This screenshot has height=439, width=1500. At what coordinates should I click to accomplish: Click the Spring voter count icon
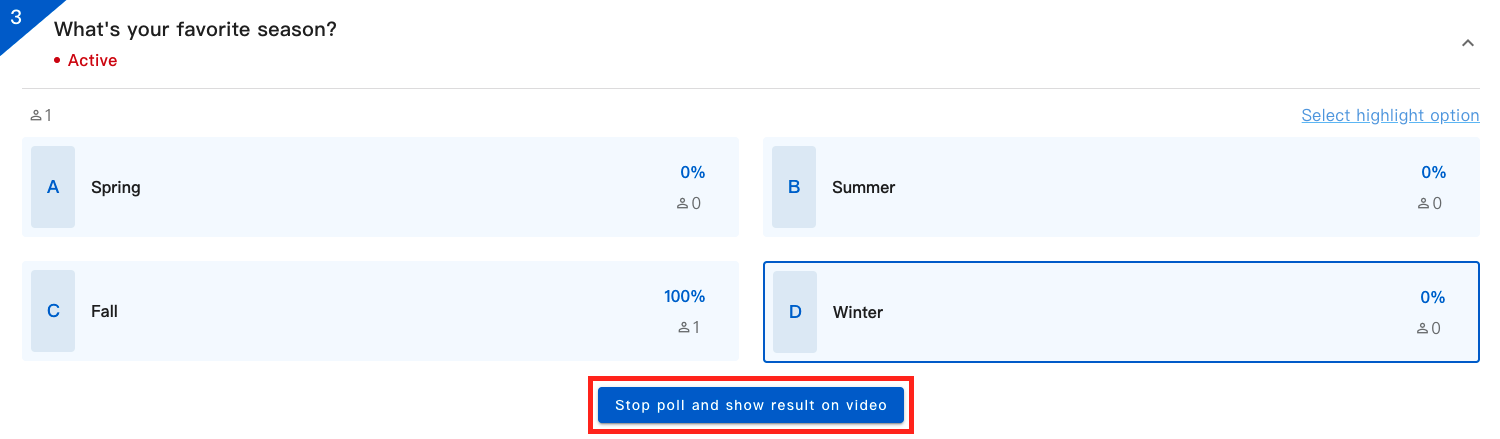683,204
